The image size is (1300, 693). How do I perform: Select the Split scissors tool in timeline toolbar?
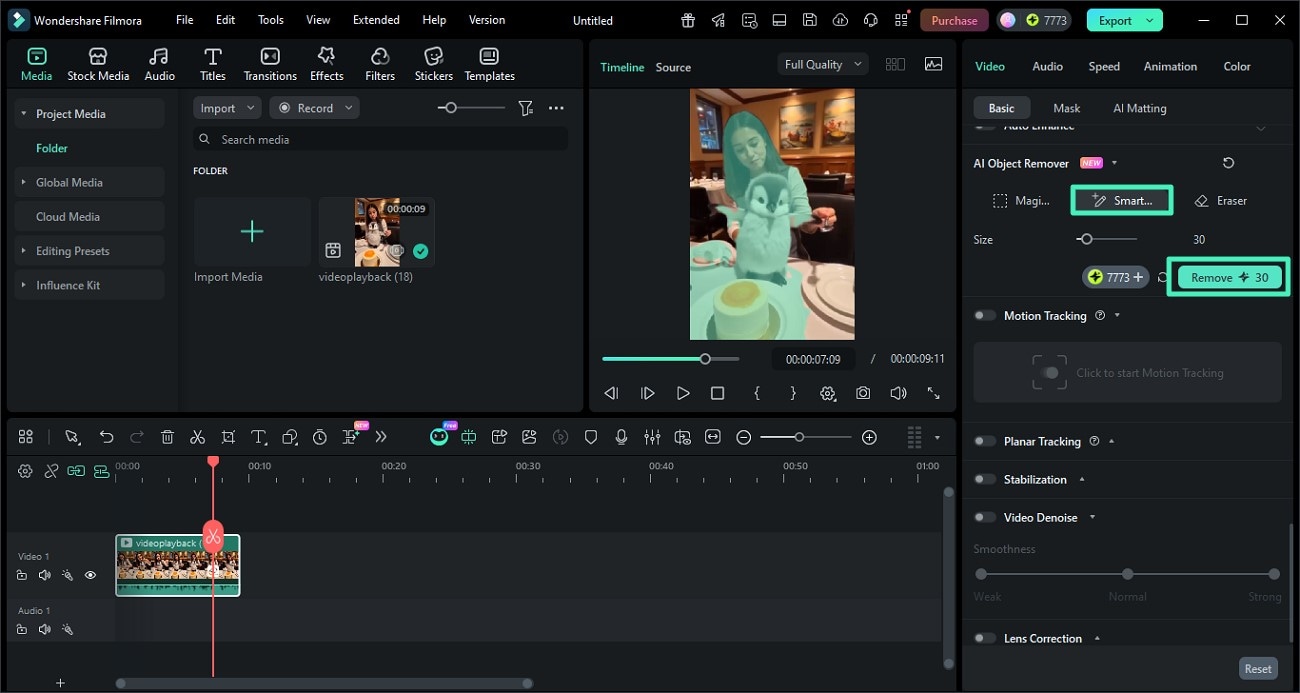[x=197, y=437]
